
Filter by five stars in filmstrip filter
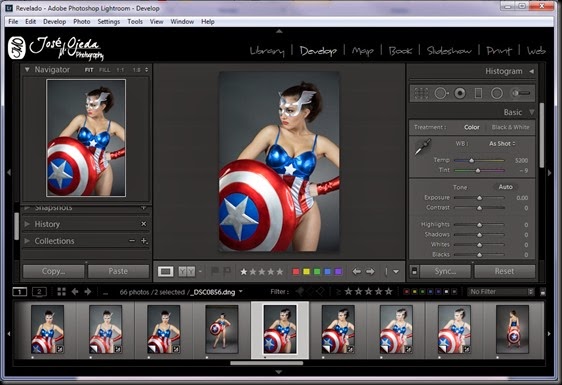pos(389,292)
